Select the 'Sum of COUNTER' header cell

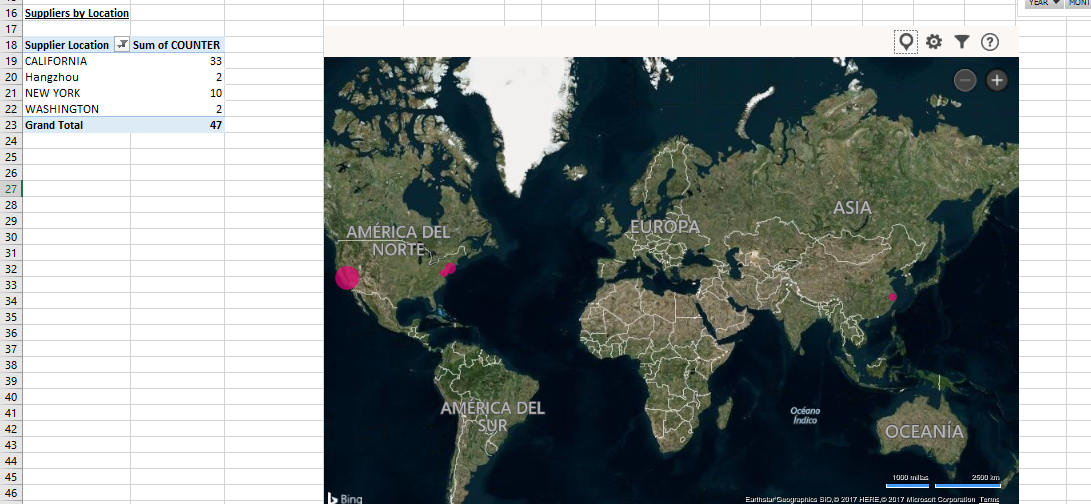pyautogui.click(x=177, y=45)
